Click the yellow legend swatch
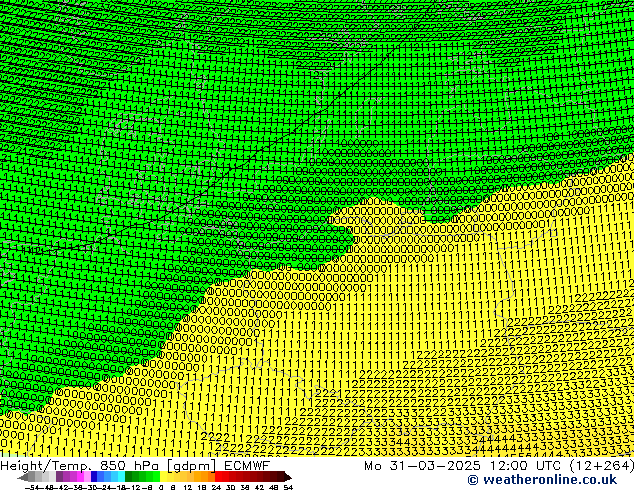Screen dimensions: 634x490 (x=163, y=476)
